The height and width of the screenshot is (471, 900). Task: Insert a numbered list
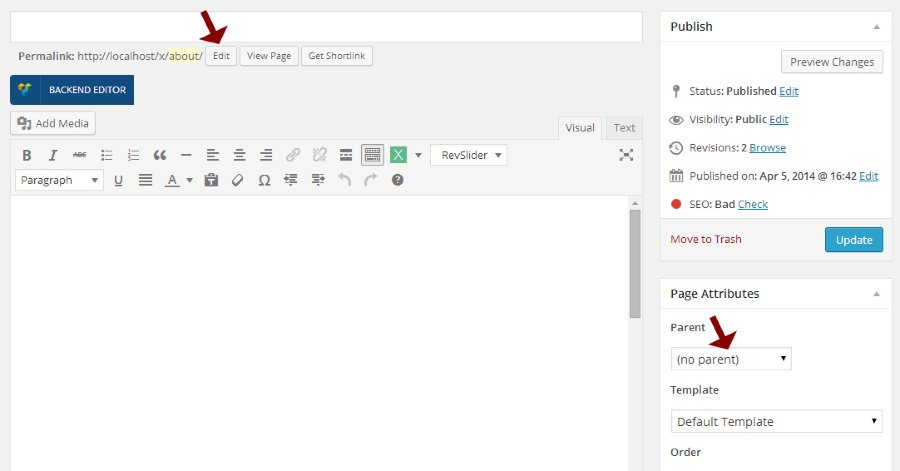click(133, 155)
